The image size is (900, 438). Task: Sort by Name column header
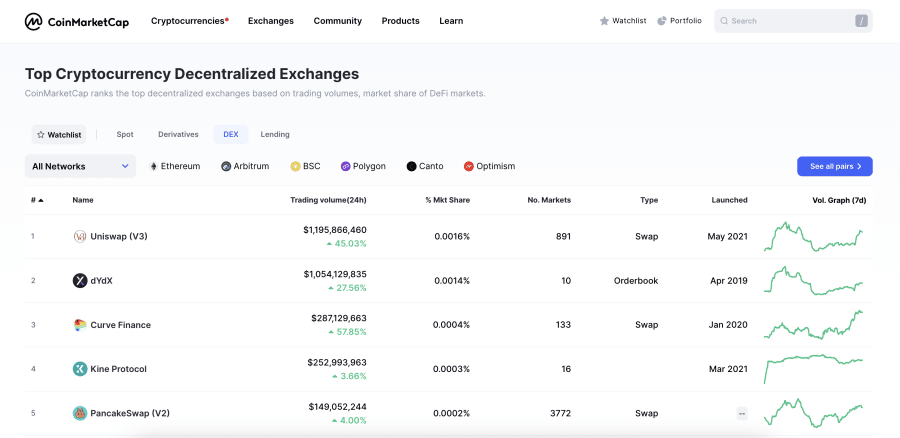[x=83, y=200]
